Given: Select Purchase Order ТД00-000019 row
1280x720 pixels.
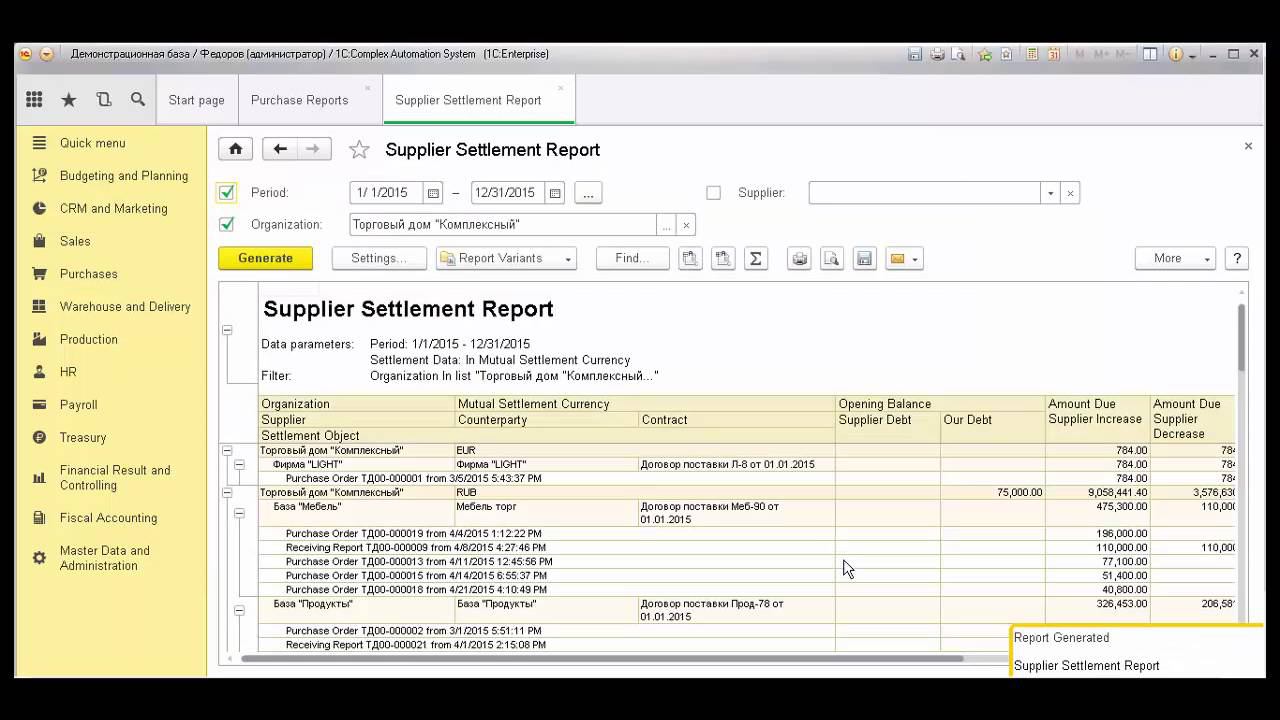Looking at the screenshot, I should pyautogui.click(x=414, y=534).
